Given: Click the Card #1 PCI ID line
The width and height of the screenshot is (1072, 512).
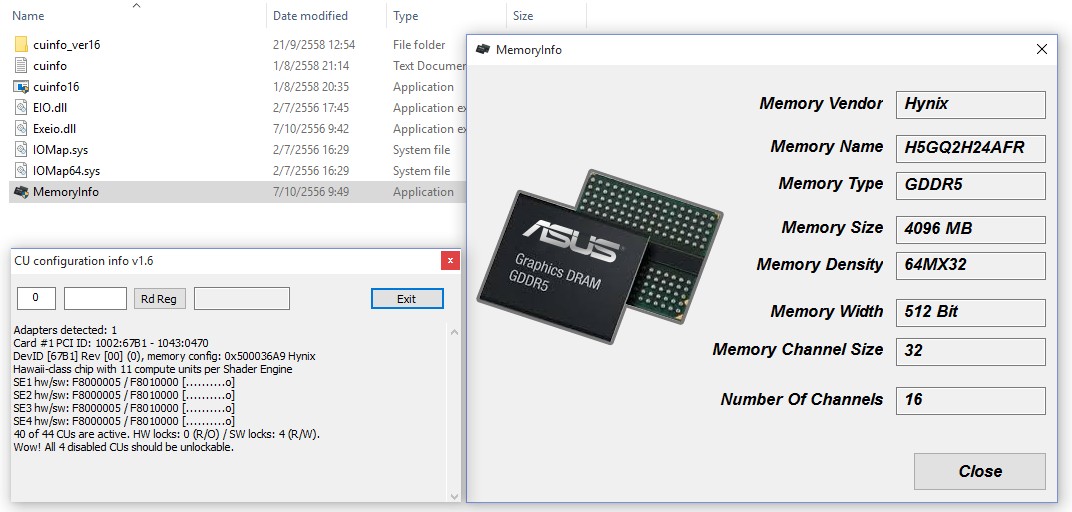Looking at the screenshot, I should [x=111, y=343].
